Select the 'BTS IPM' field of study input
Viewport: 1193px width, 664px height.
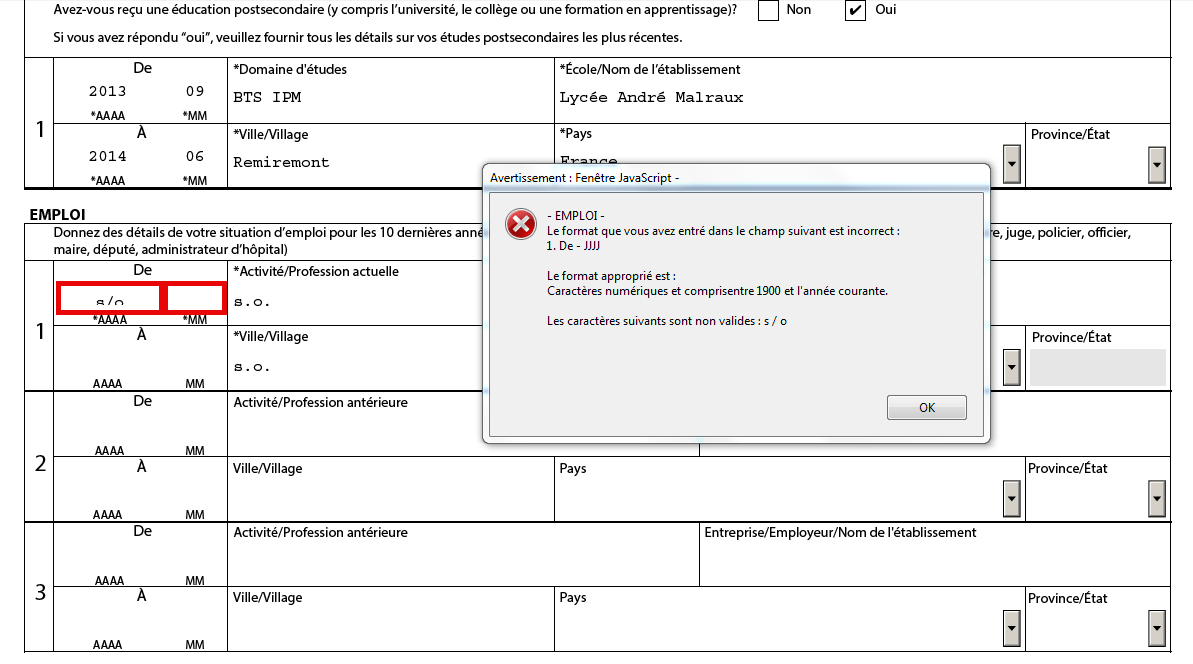(x=390, y=98)
